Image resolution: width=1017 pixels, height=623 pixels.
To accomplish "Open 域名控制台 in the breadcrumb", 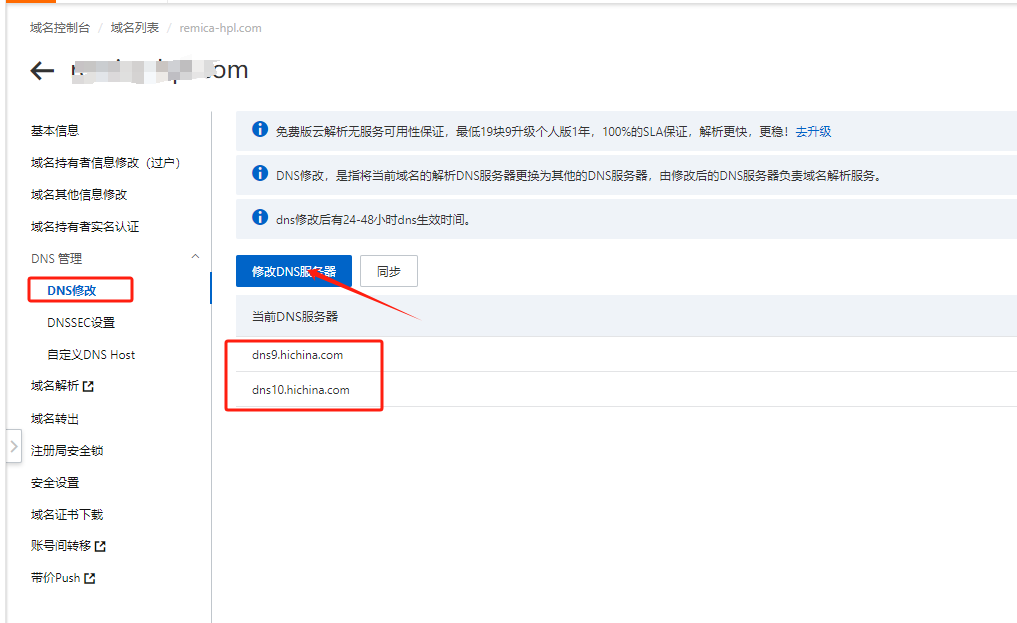I will [60, 28].
